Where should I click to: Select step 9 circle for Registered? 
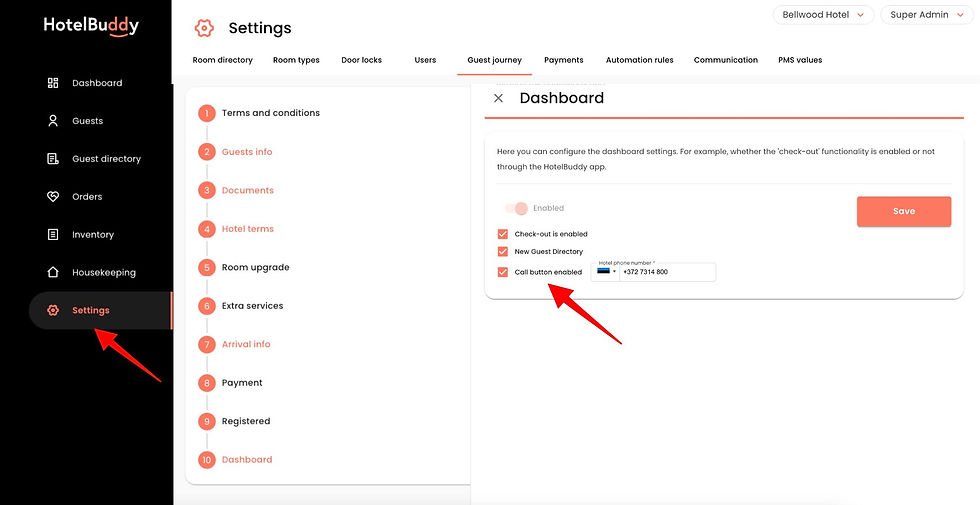207,421
